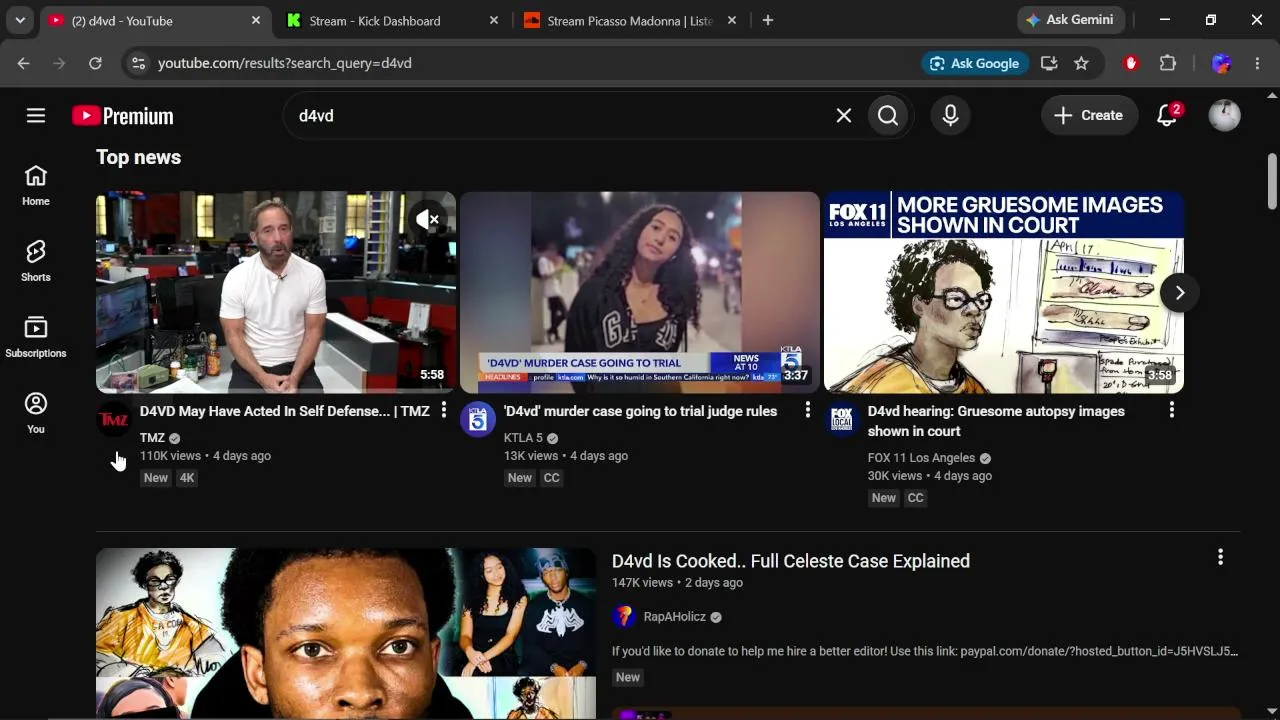1280x720 pixels.
Task: Play the FOX 11 gruesome images thumbnail
Action: [1004, 292]
